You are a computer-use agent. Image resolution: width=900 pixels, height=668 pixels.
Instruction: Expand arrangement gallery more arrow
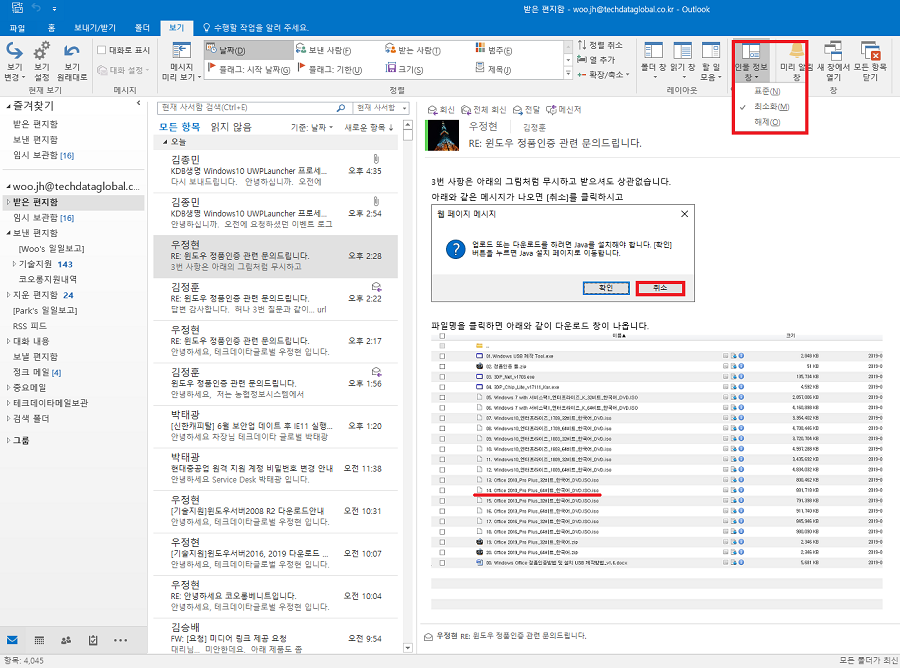pos(568,73)
